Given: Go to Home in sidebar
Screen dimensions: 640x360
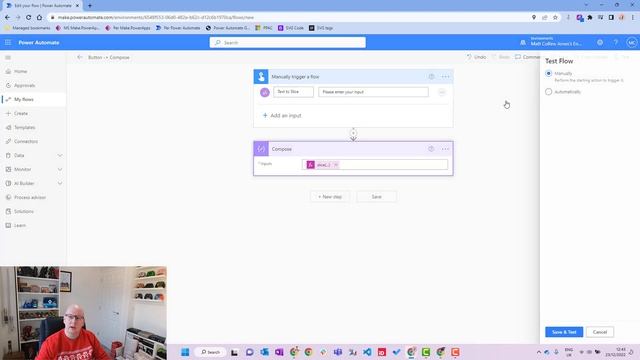Looking at the screenshot, I should point(20,71).
